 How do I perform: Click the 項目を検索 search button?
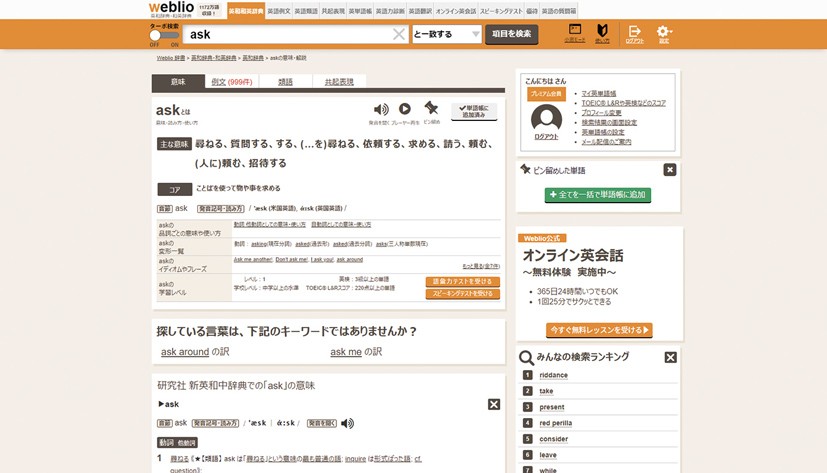[x=511, y=34]
